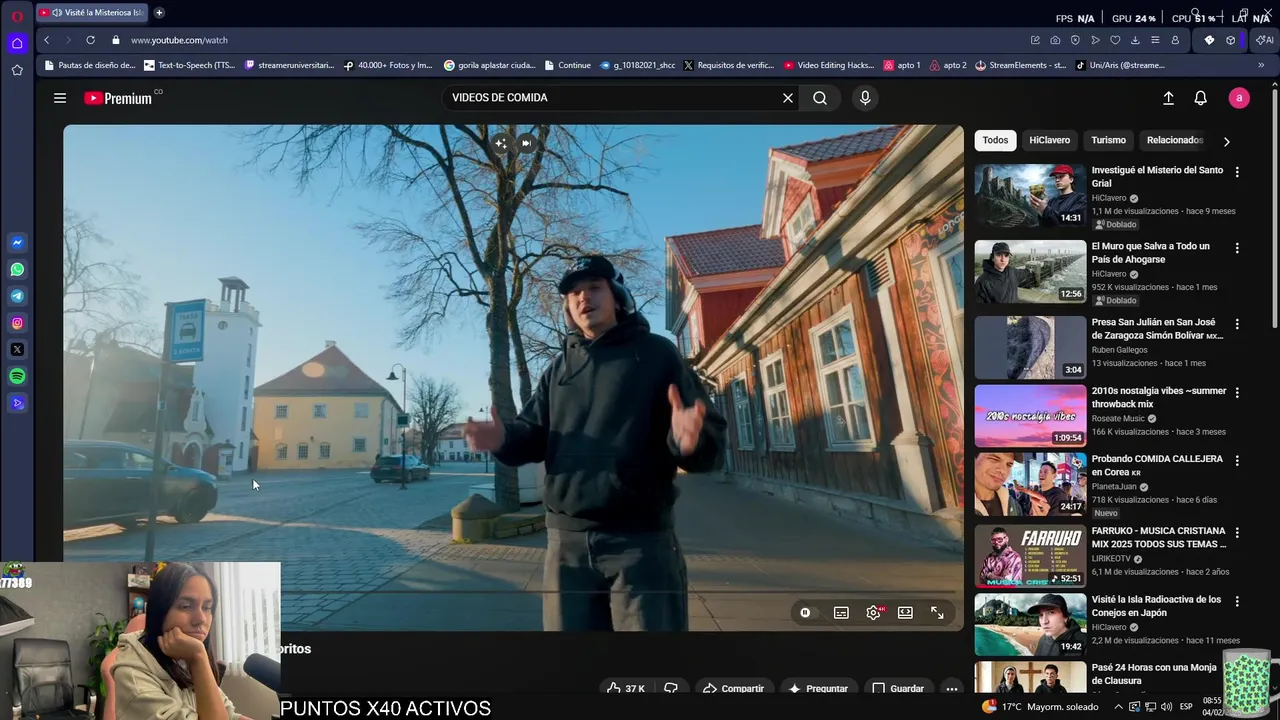Open PlanetaJuan channel name
The width and height of the screenshot is (1280, 720).
pyautogui.click(x=1115, y=487)
